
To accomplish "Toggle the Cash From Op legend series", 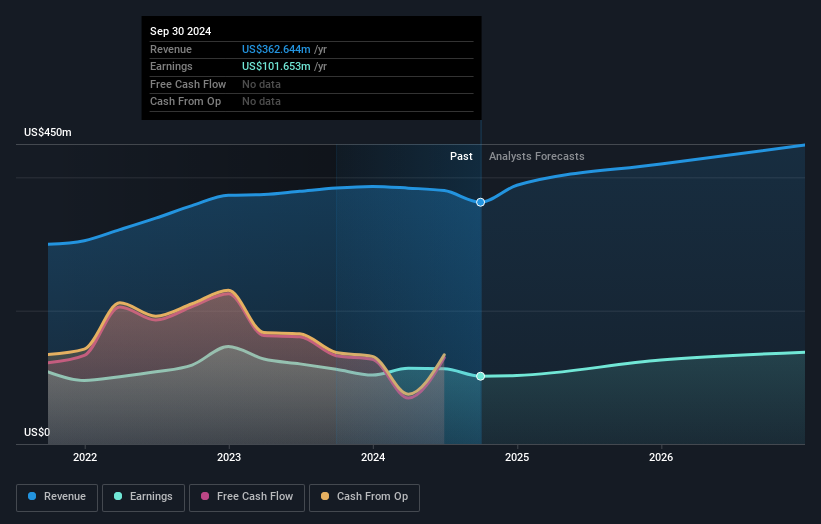I will [364, 497].
